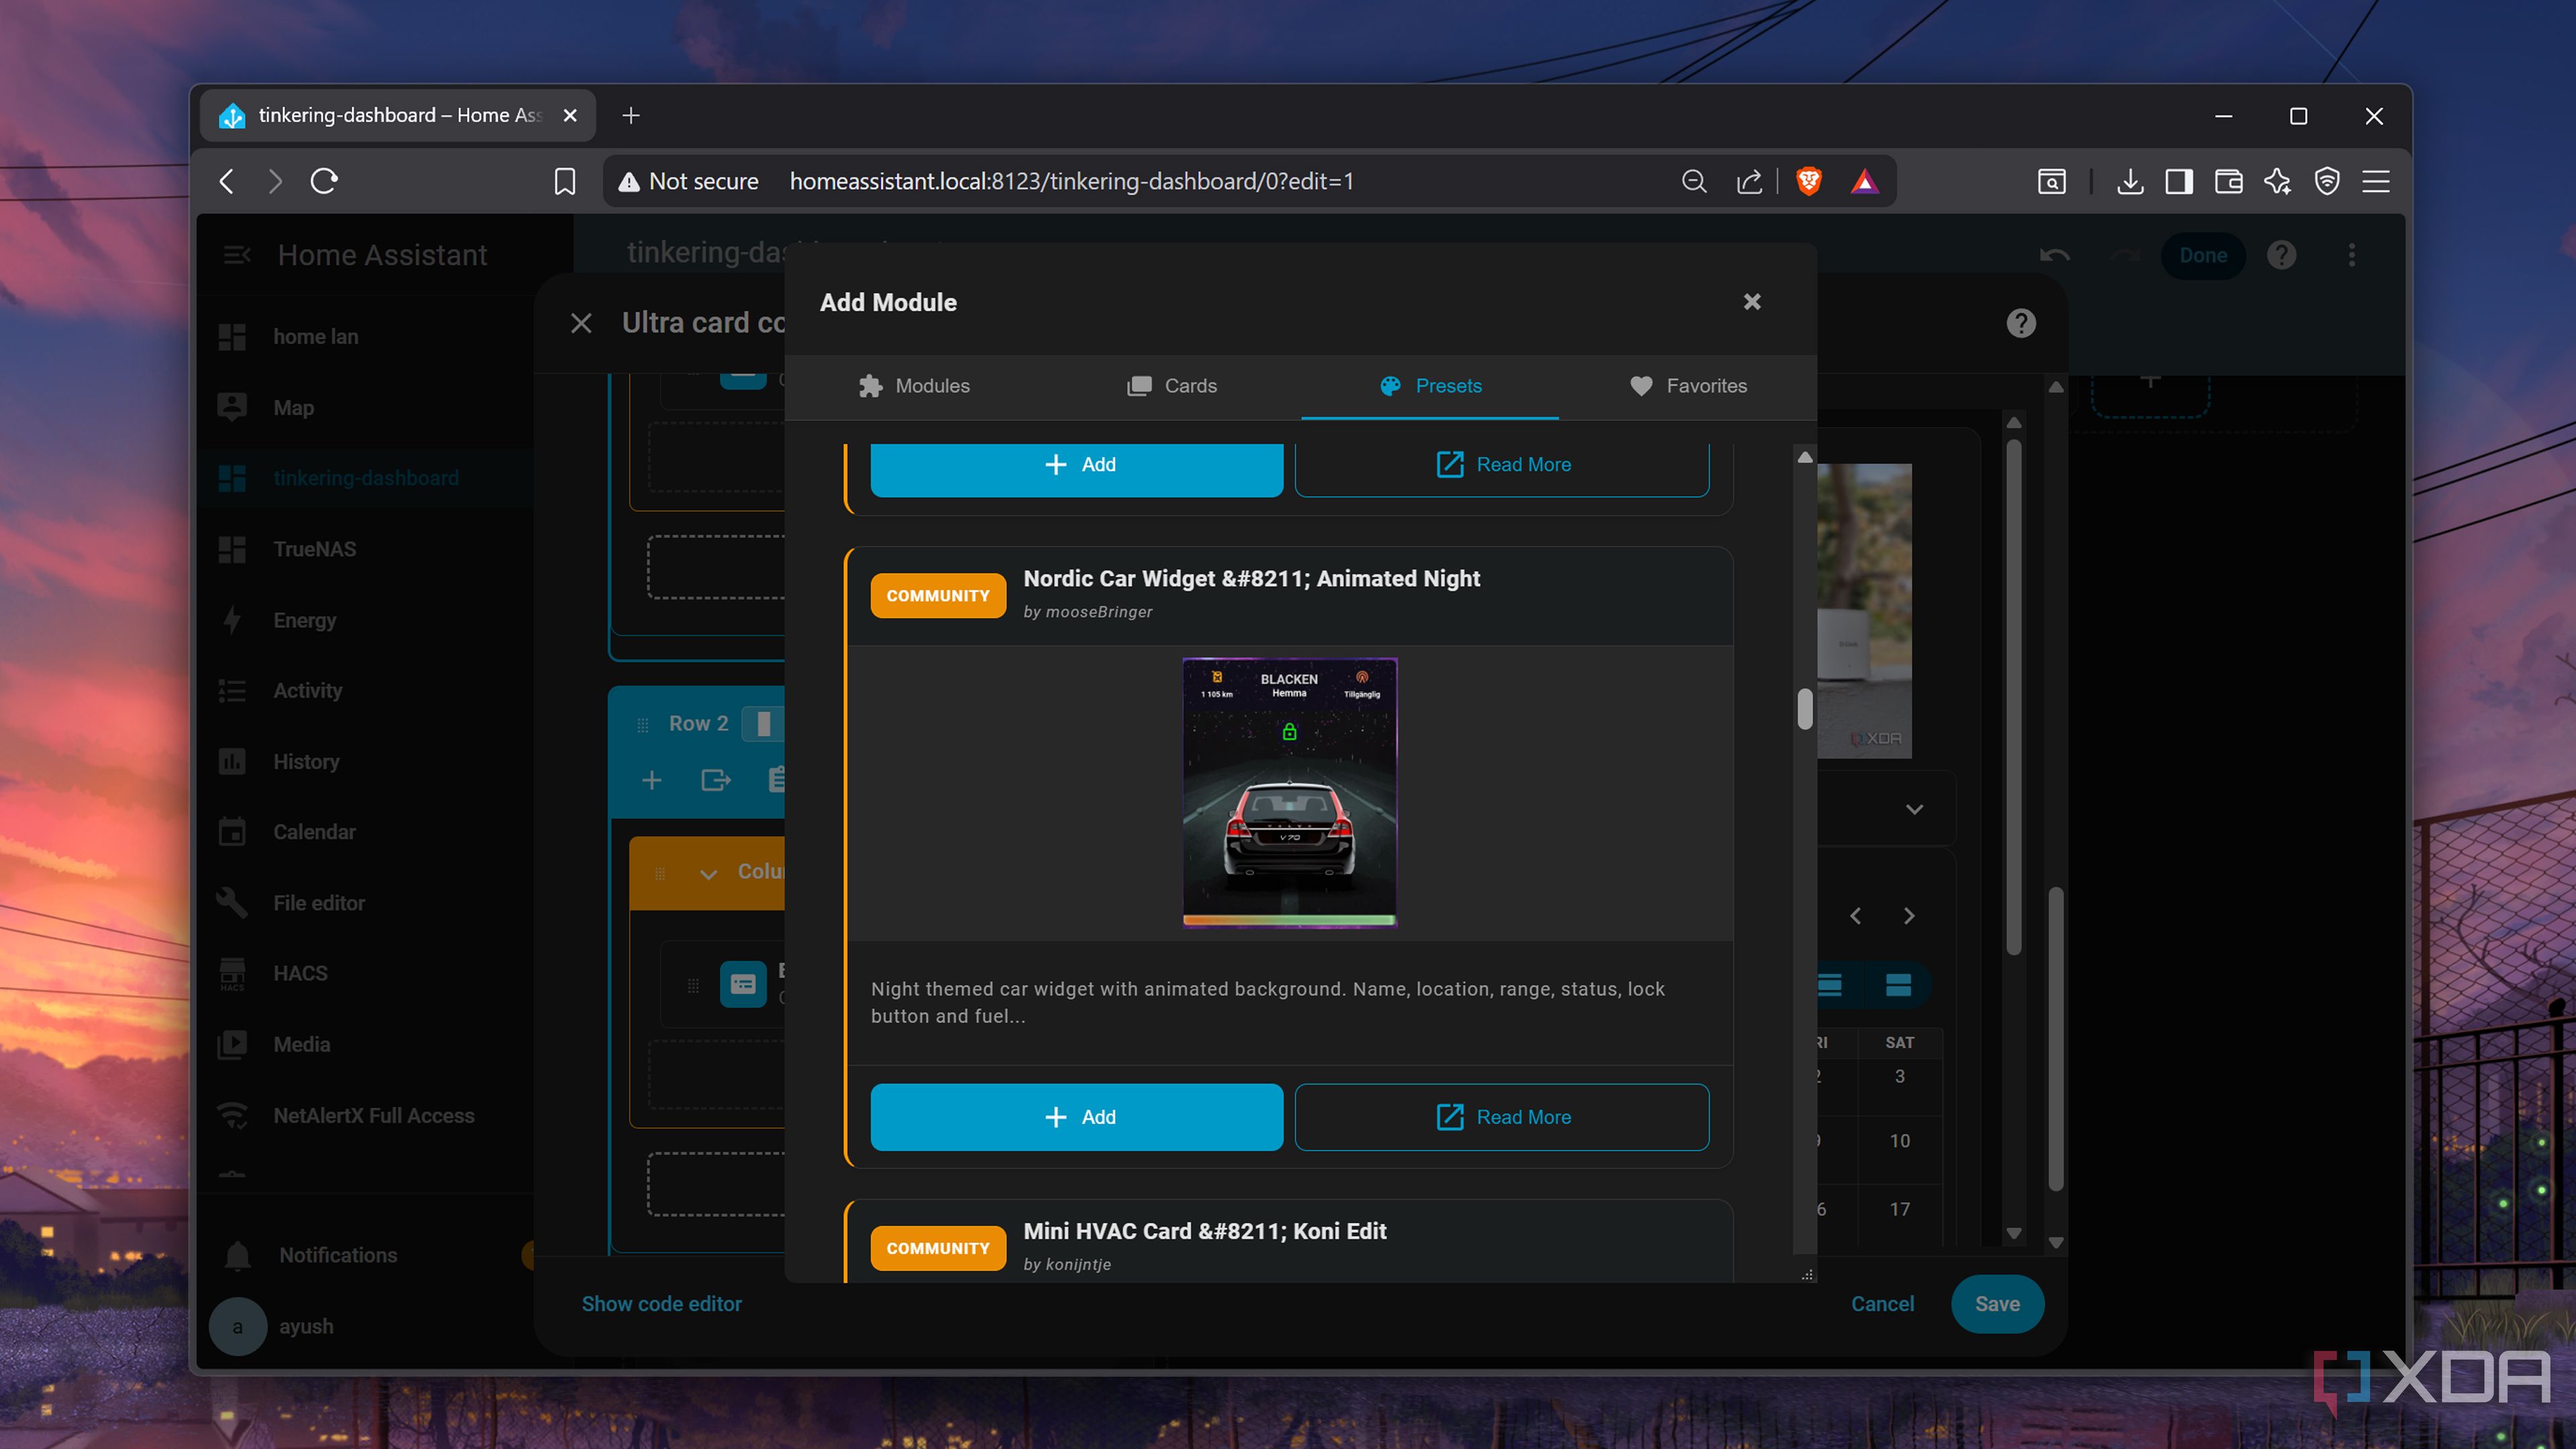This screenshot has height=1449, width=2576.
Task: Select the Presets tab
Action: [x=1430, y=386]
